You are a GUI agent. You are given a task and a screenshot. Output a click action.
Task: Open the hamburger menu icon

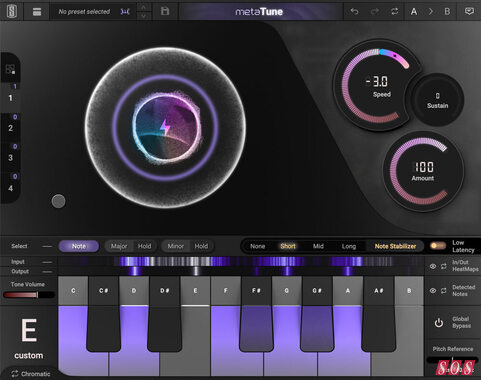37,12
